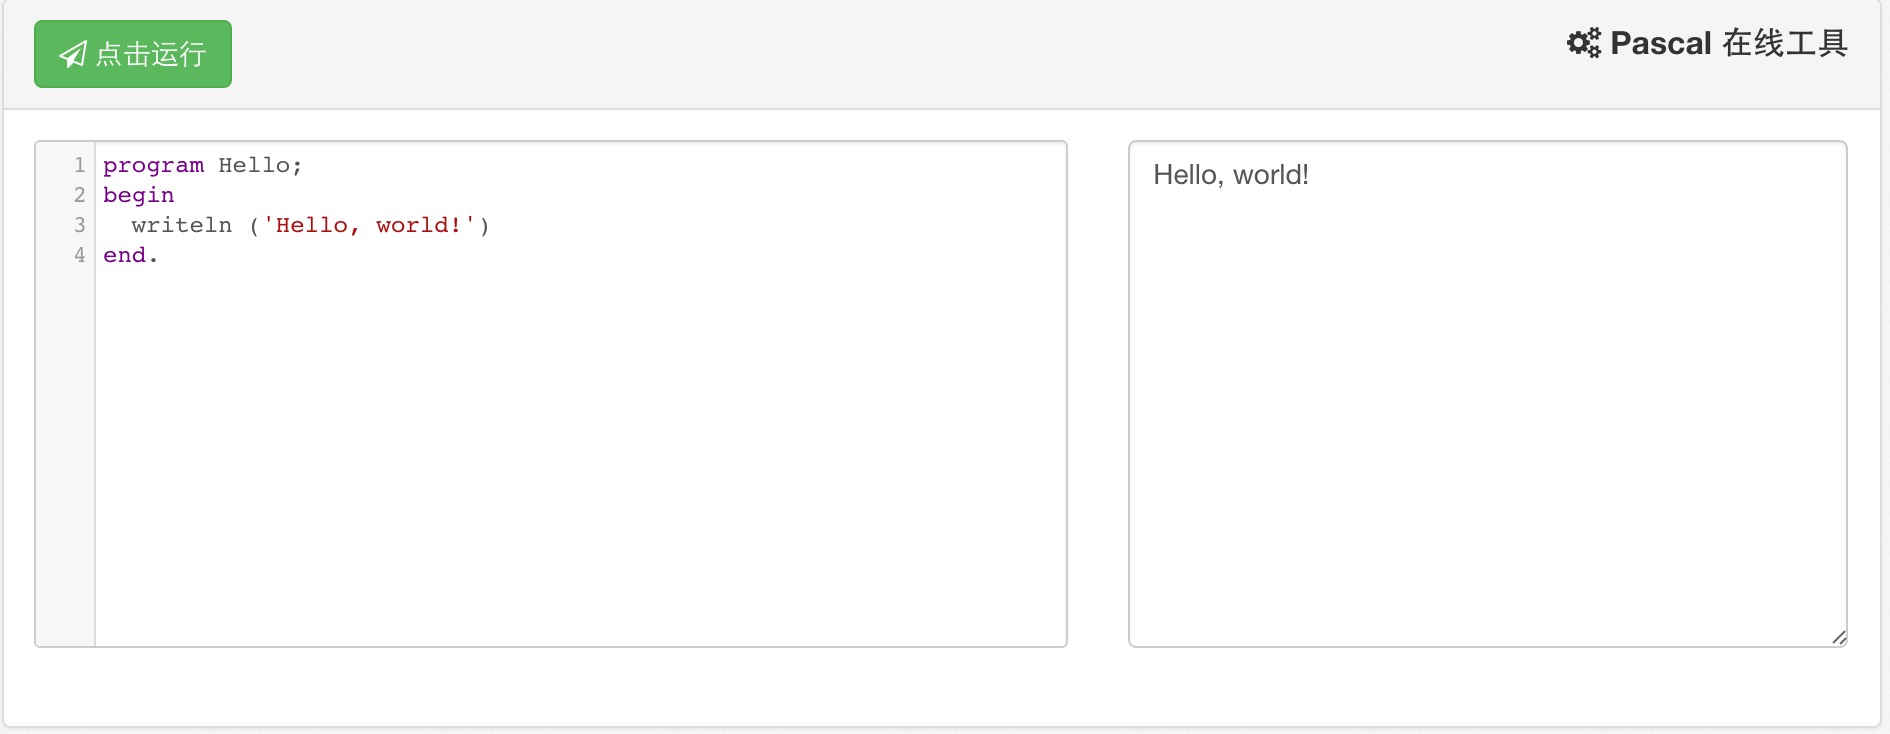The height and width of the screenshot is (734, 1890).
Task: Click the paper plane icon on run button
Action: 73,54
